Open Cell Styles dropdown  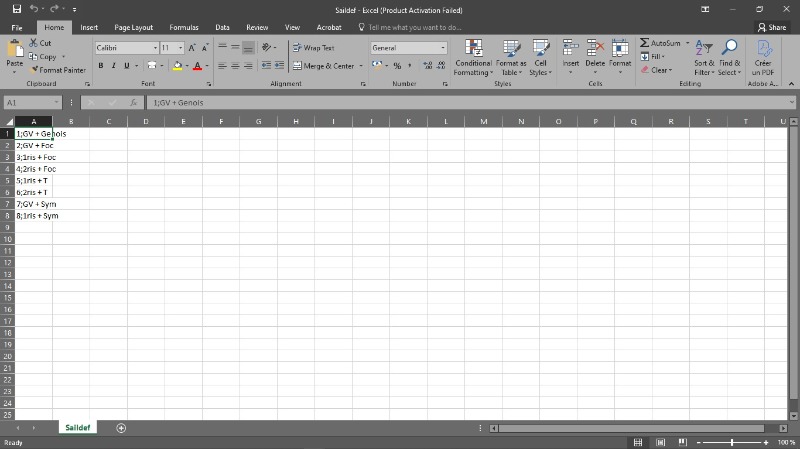pos(540,58)
